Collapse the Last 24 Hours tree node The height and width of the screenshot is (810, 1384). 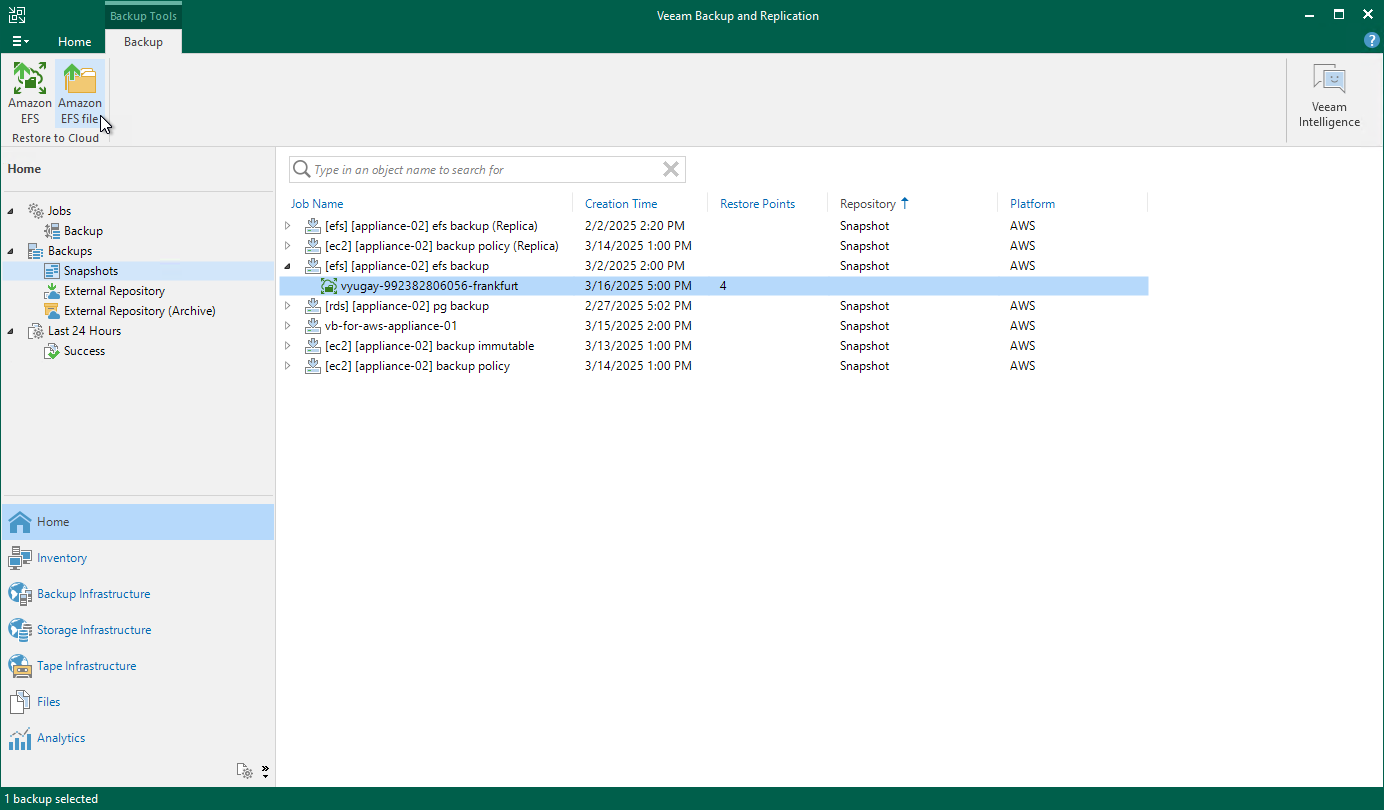click(12, 331)
